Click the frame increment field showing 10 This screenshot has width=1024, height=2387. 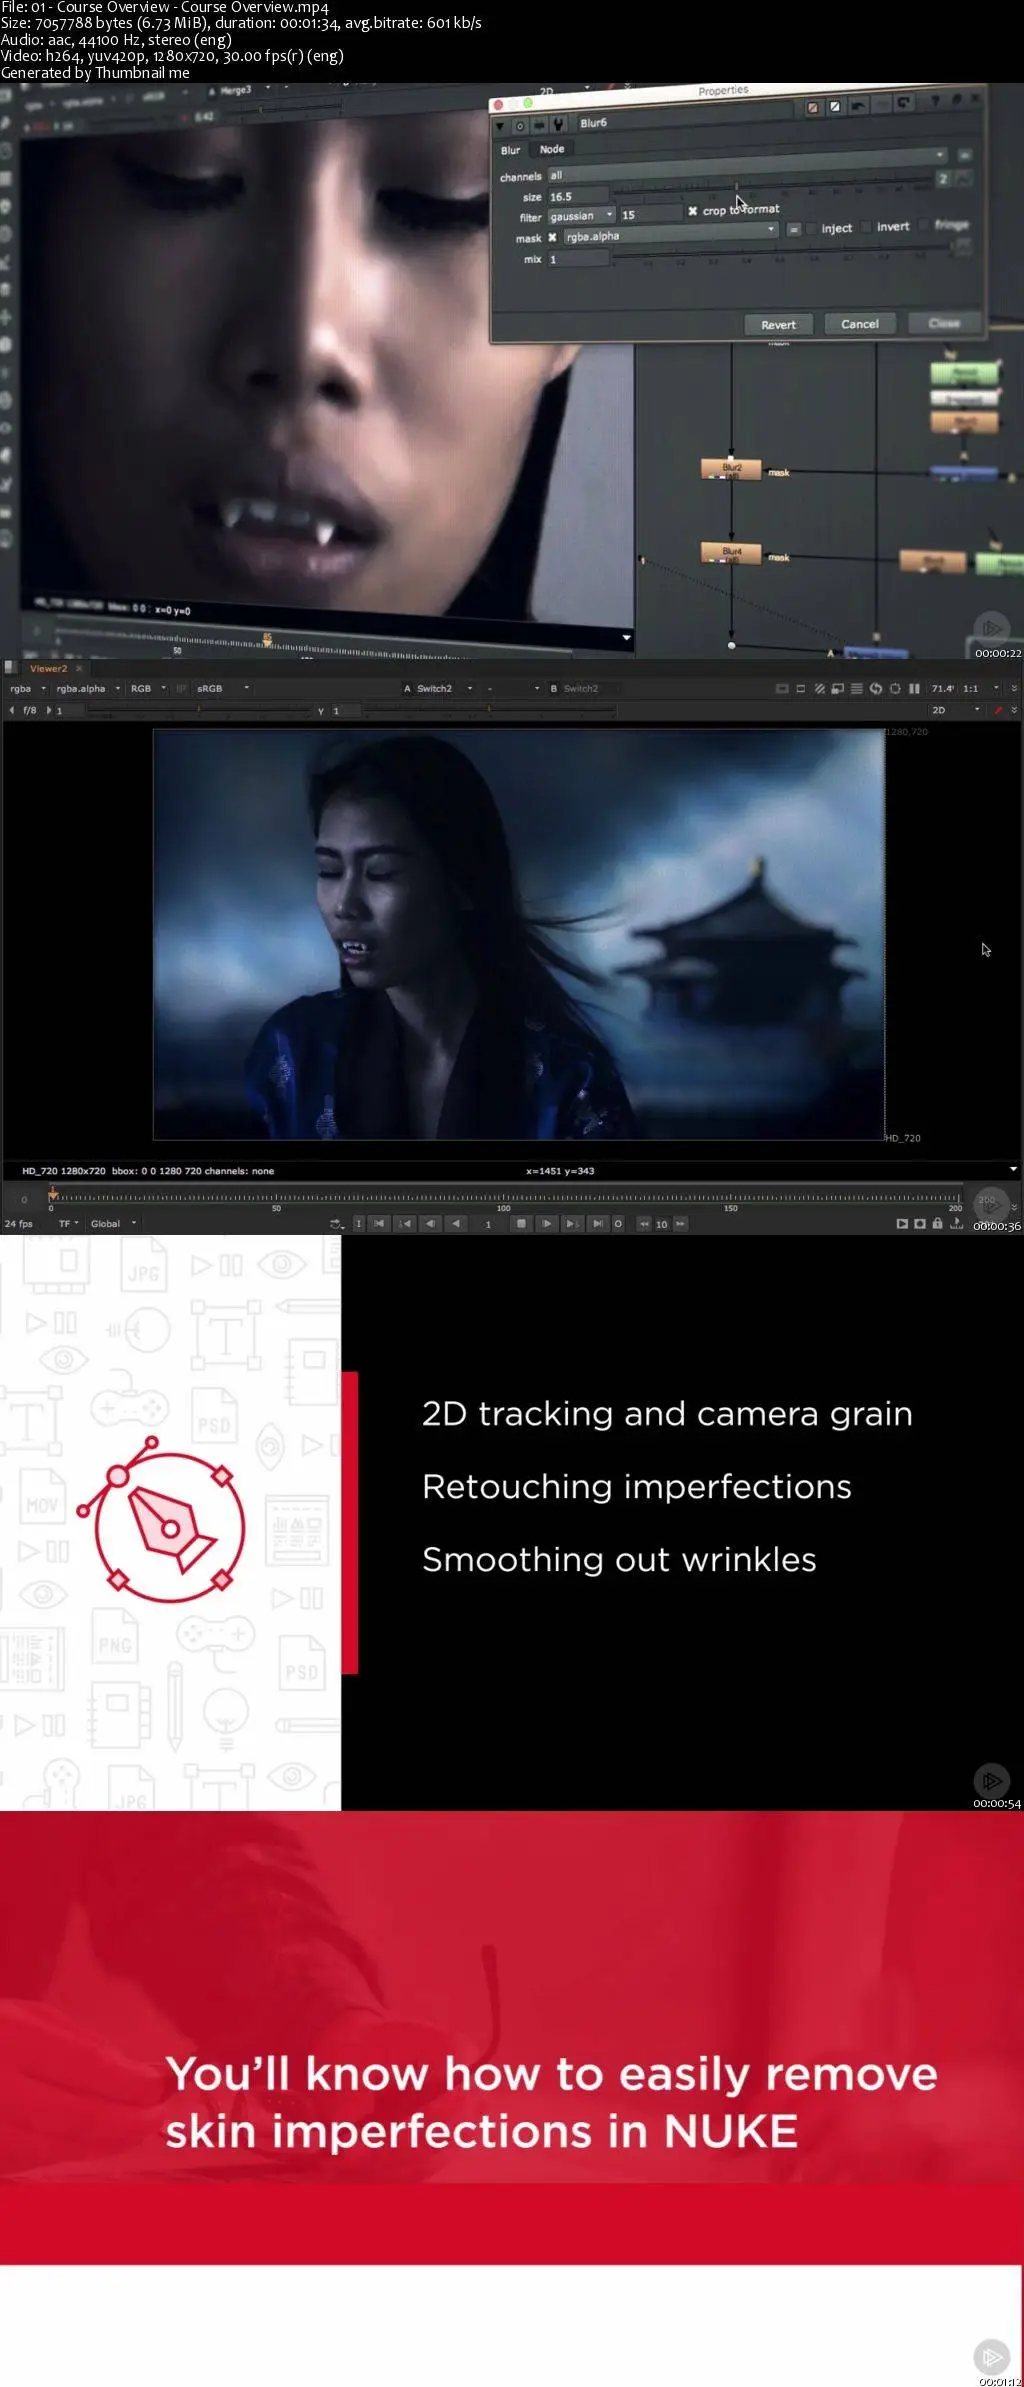point(661,1224)
